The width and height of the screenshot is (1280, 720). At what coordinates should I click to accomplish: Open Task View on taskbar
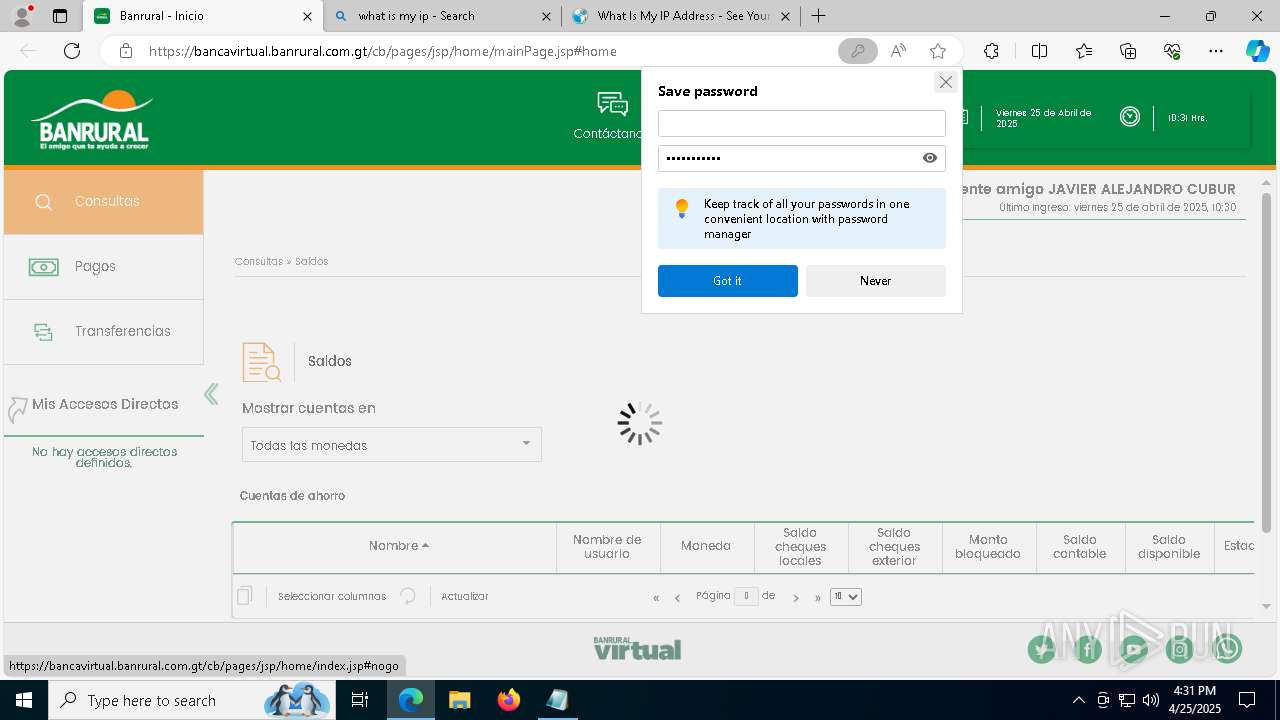pos(361,700)
